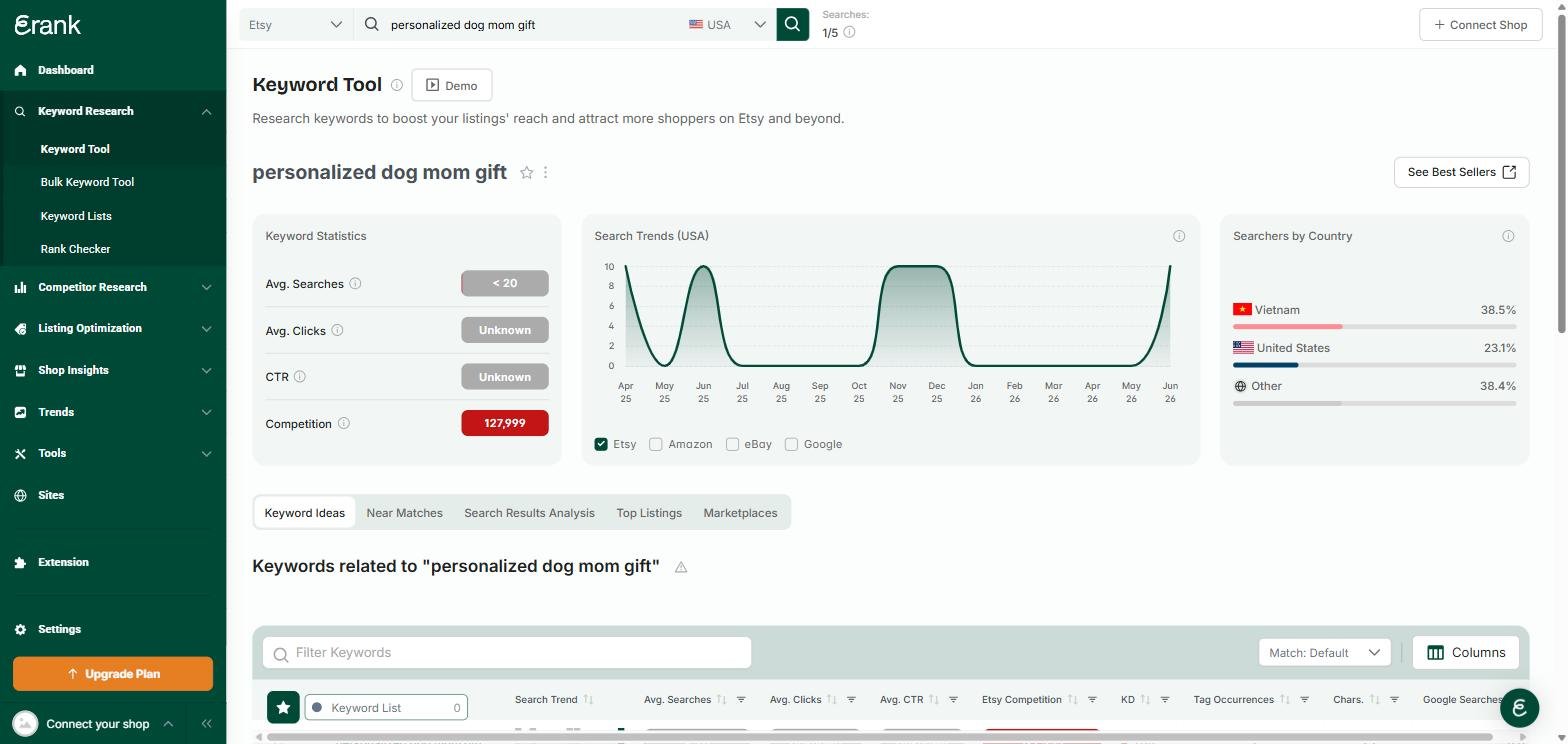This screenshot has width=1568, height=744.
Task: Click the Extension puzzle icon
Action: (x=20, y=562)
